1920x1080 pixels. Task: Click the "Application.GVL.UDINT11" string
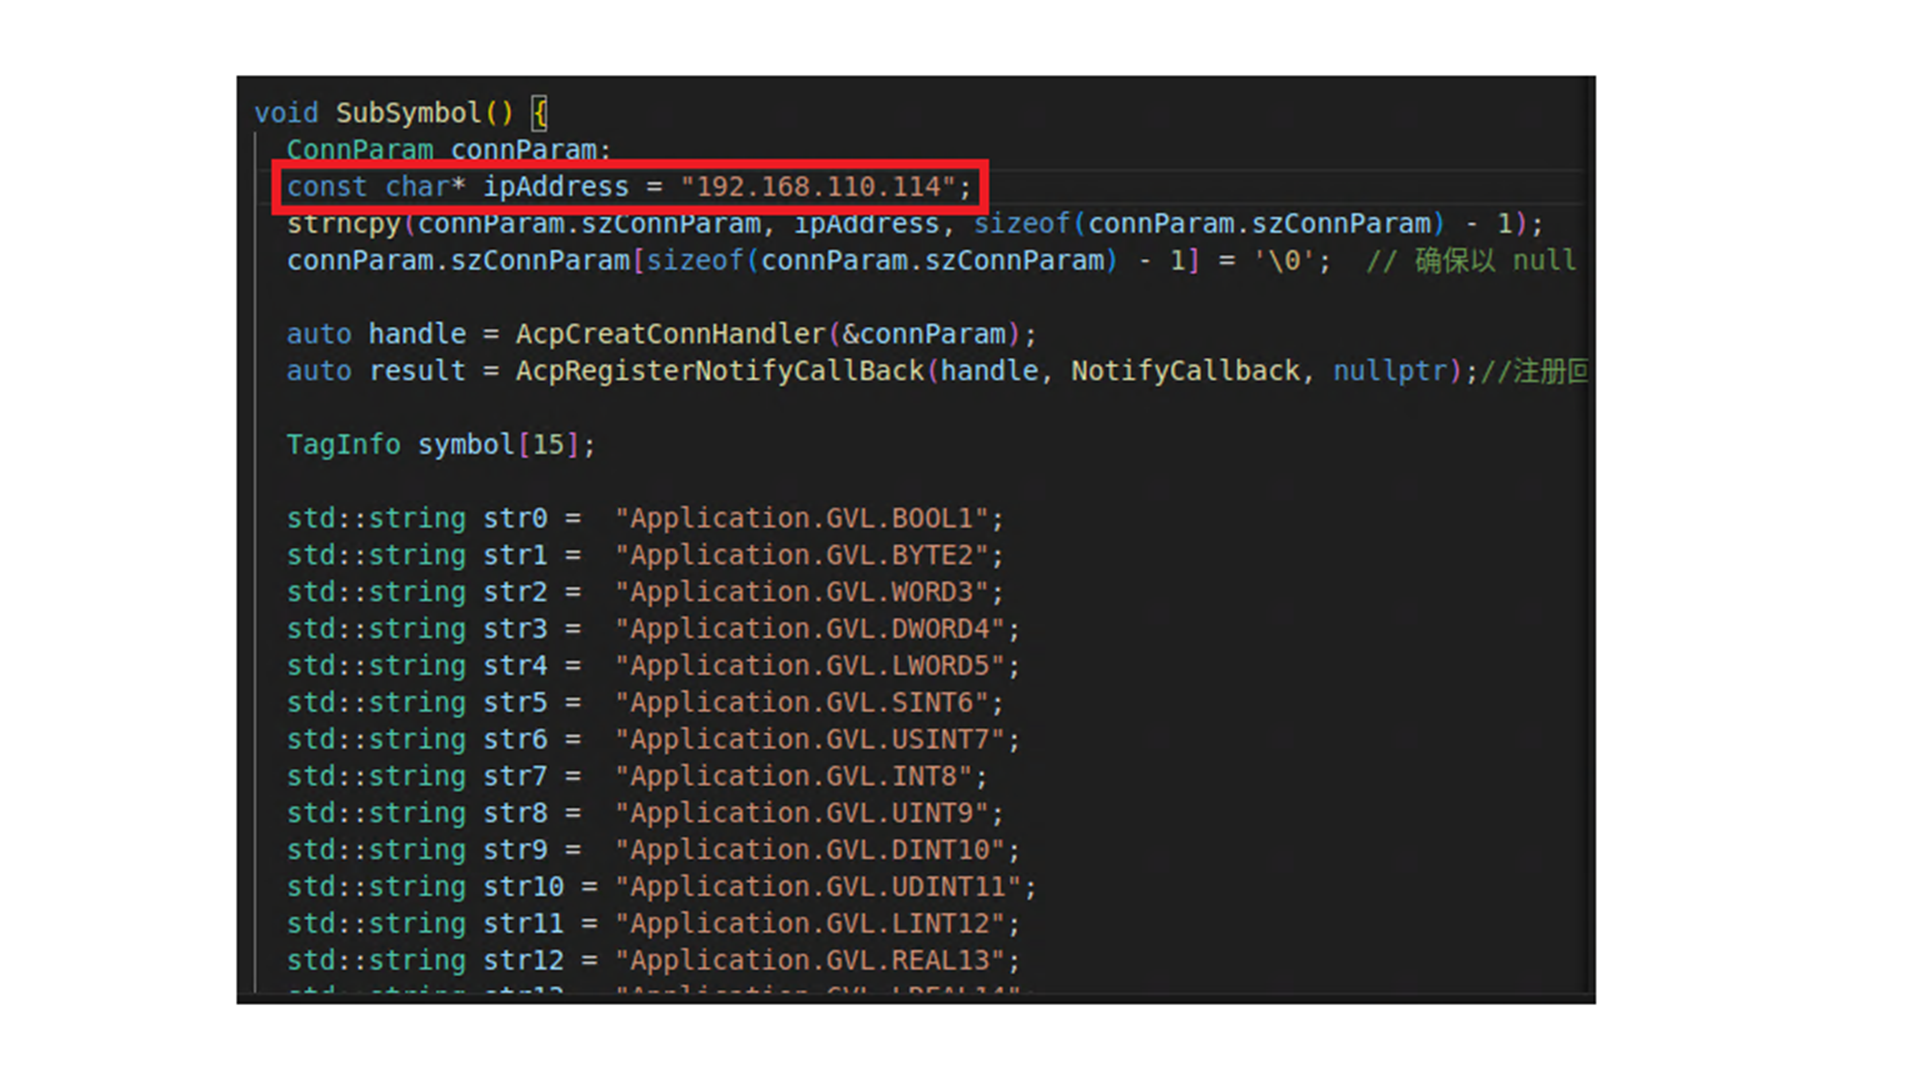[x=818, y=887]
